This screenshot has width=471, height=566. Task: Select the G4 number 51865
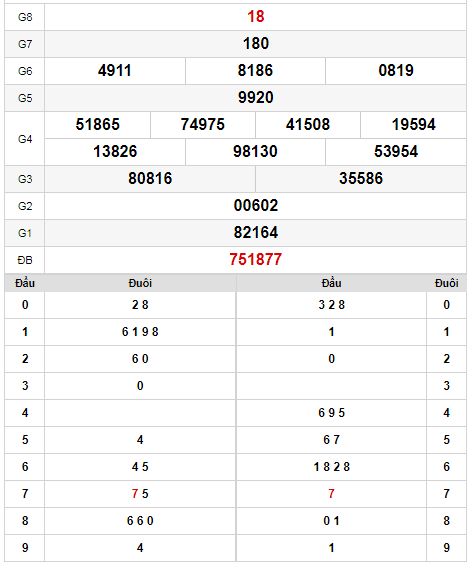pyautogui.click(x=97, y=125)
